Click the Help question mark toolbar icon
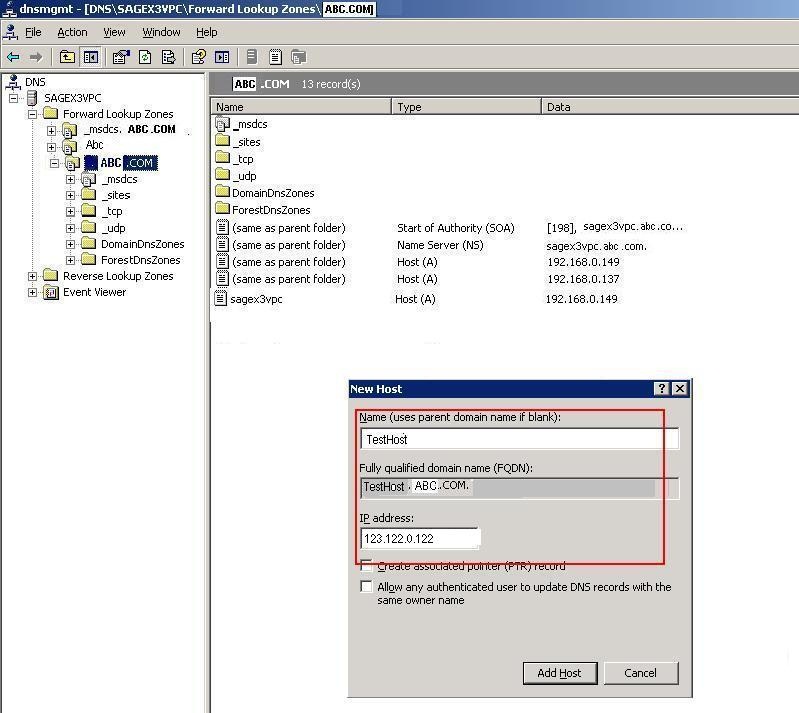 [x=199, y=57]
